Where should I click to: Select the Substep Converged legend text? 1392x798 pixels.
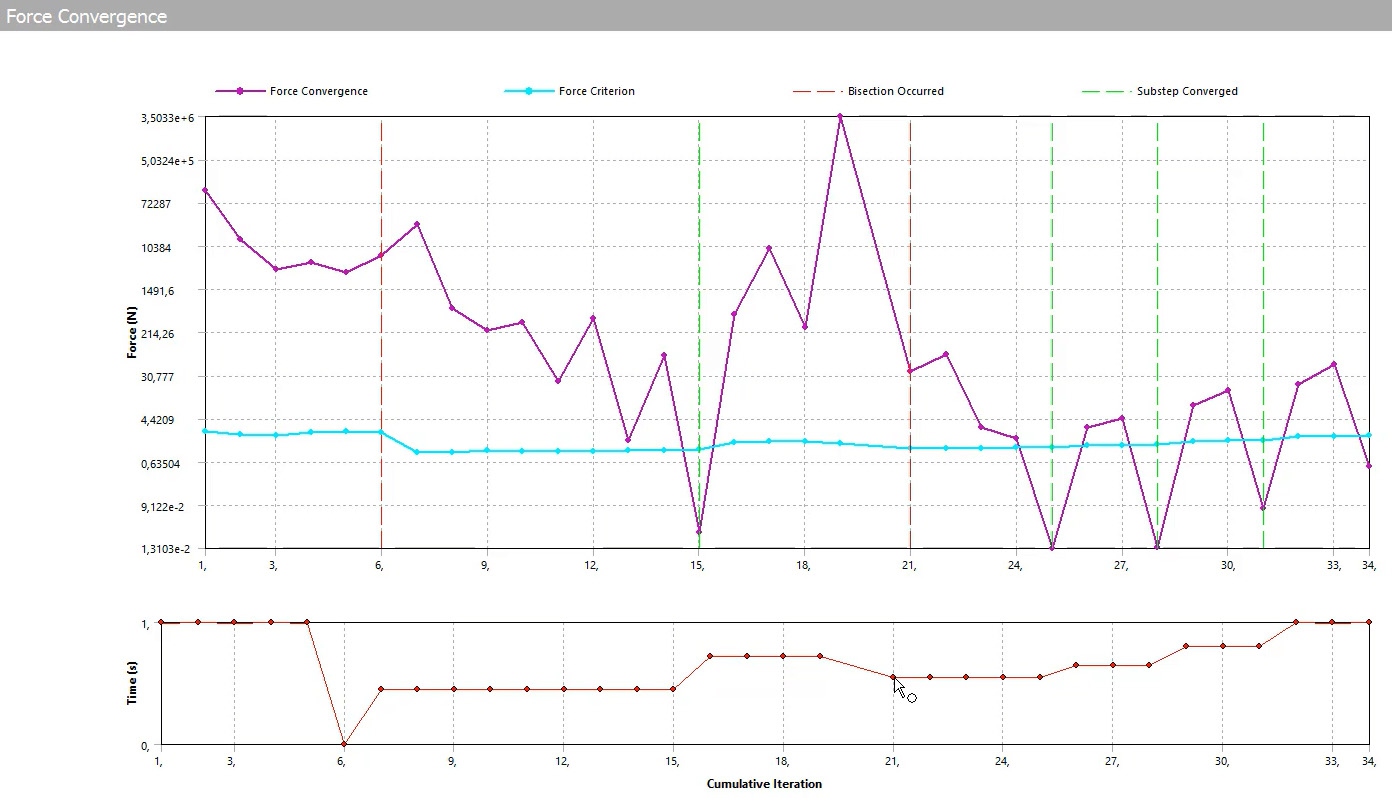(x=1187, y=91)
